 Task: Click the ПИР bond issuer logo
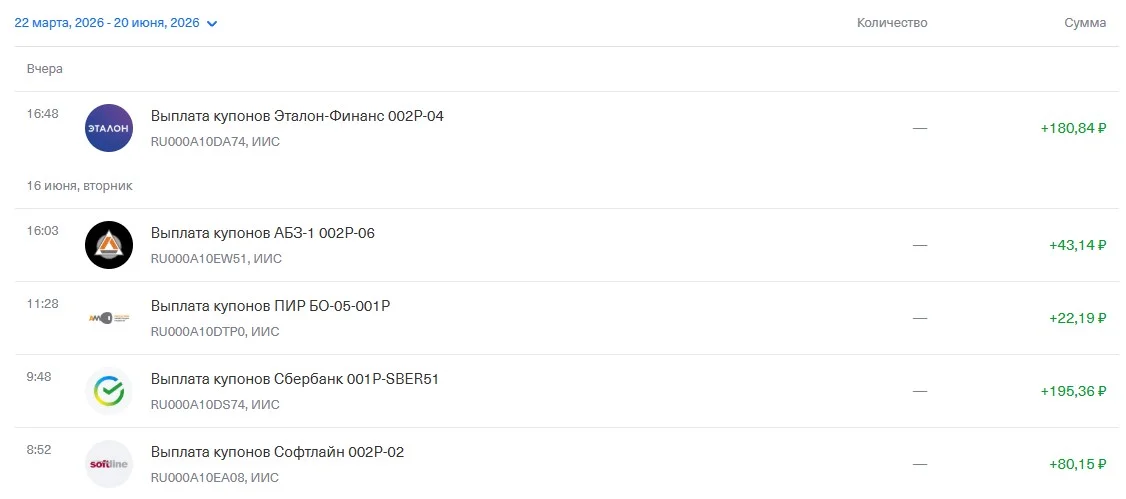coord(109,318)
